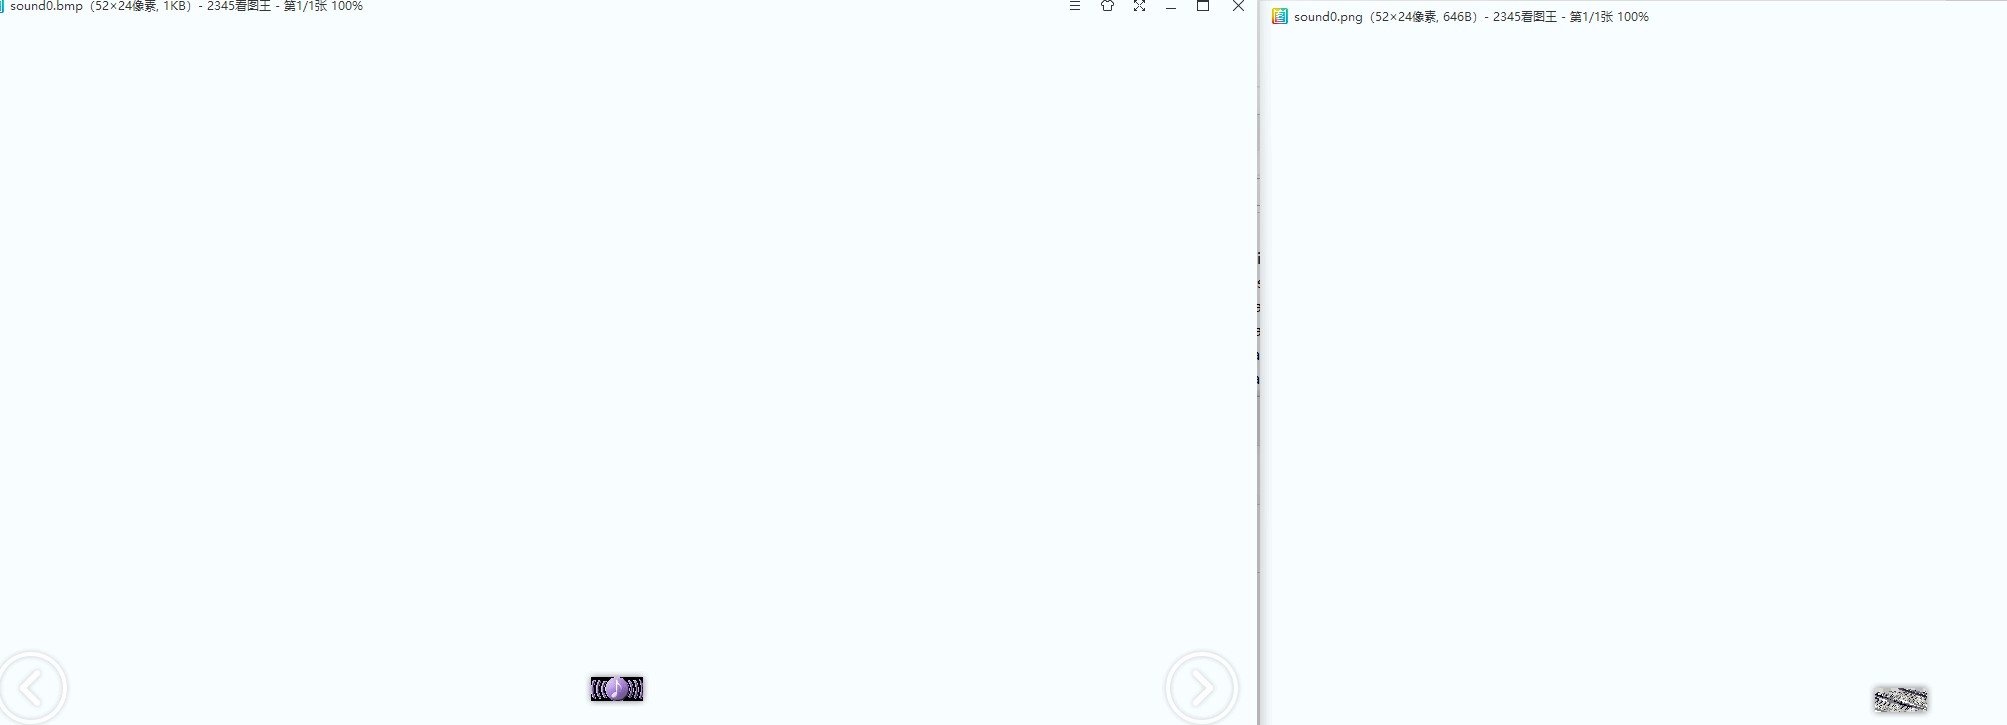The height and width of the screenshot is (725, 2007).
Task: Go to next image with right arrow
Action: [1201, 688]
